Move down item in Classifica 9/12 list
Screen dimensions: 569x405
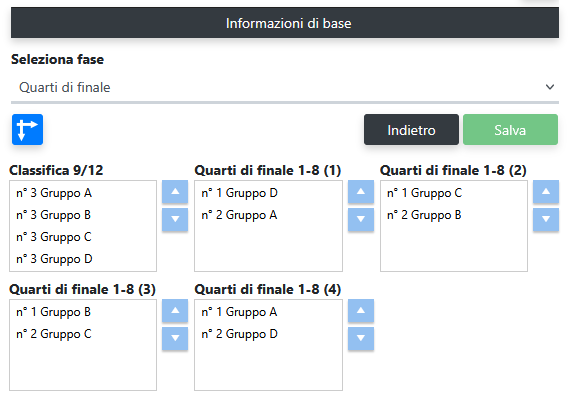coord(175,220)
